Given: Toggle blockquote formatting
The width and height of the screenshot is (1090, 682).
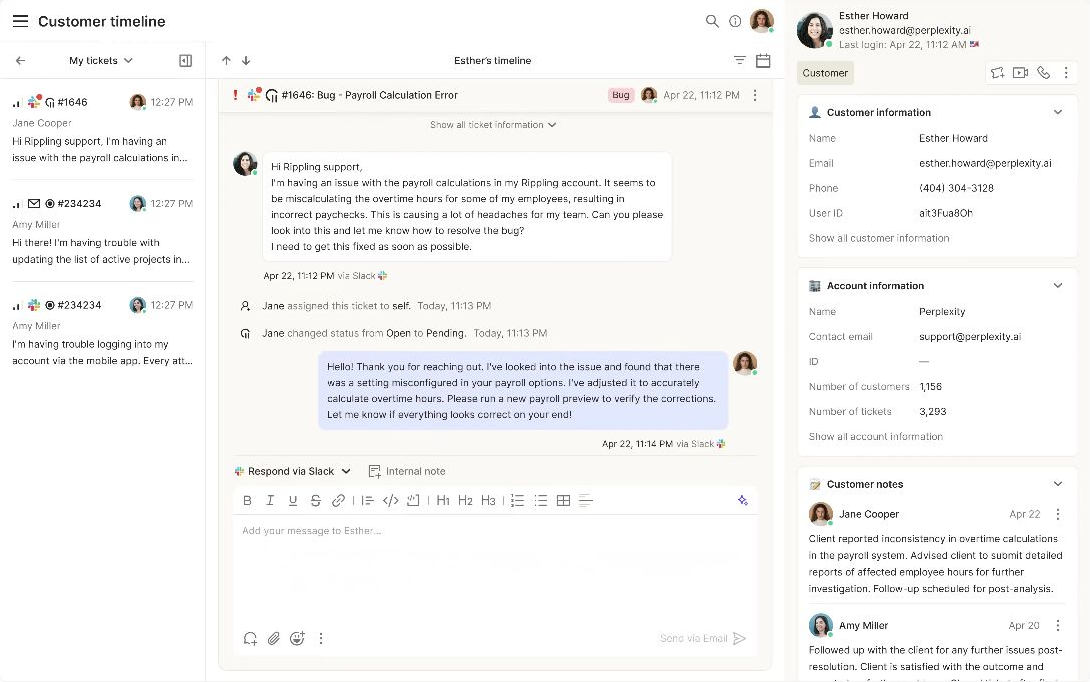Looking at the screenshot, I should tap(368, 501).
